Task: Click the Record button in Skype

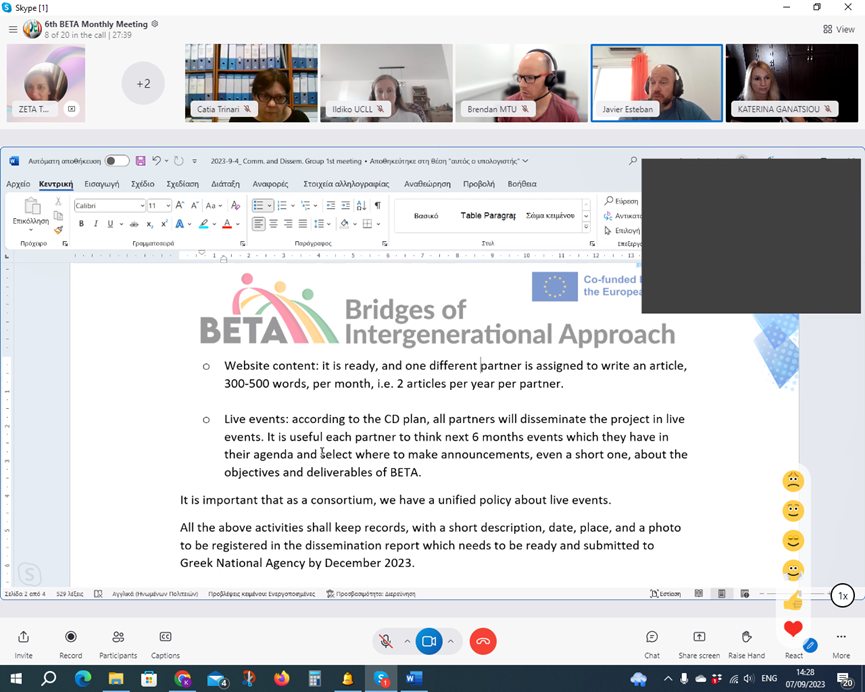Action: 70,642
